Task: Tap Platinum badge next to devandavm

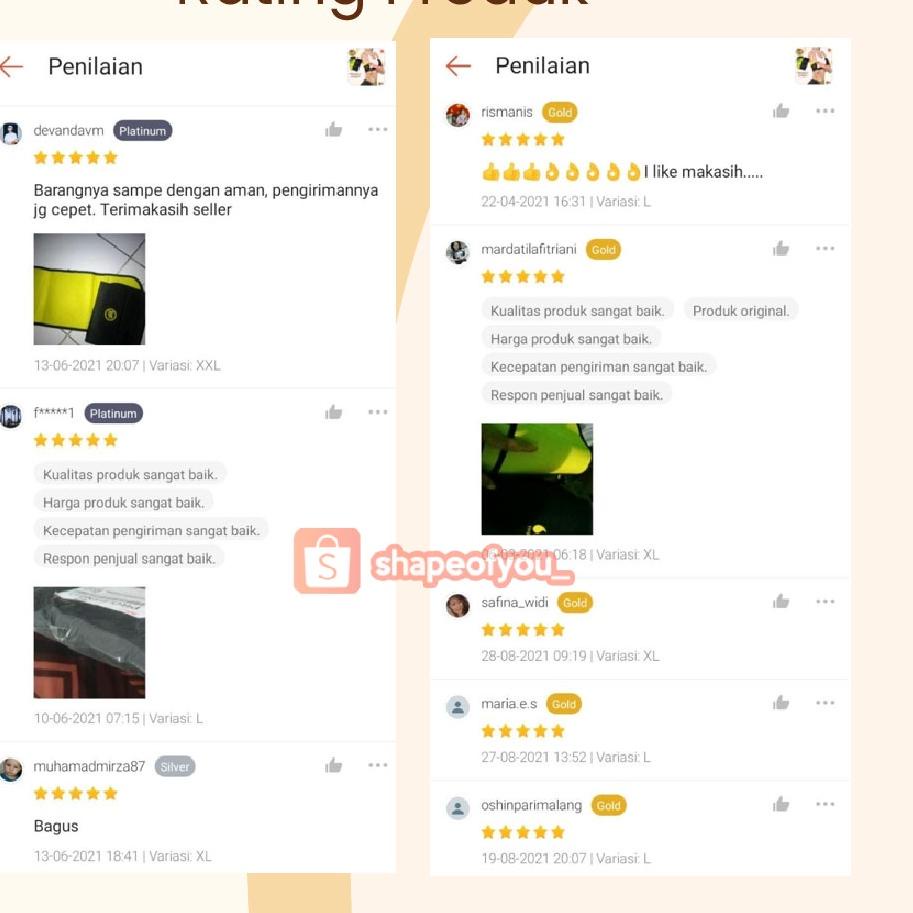Action: pyautogui.click(x=143, y=131)
